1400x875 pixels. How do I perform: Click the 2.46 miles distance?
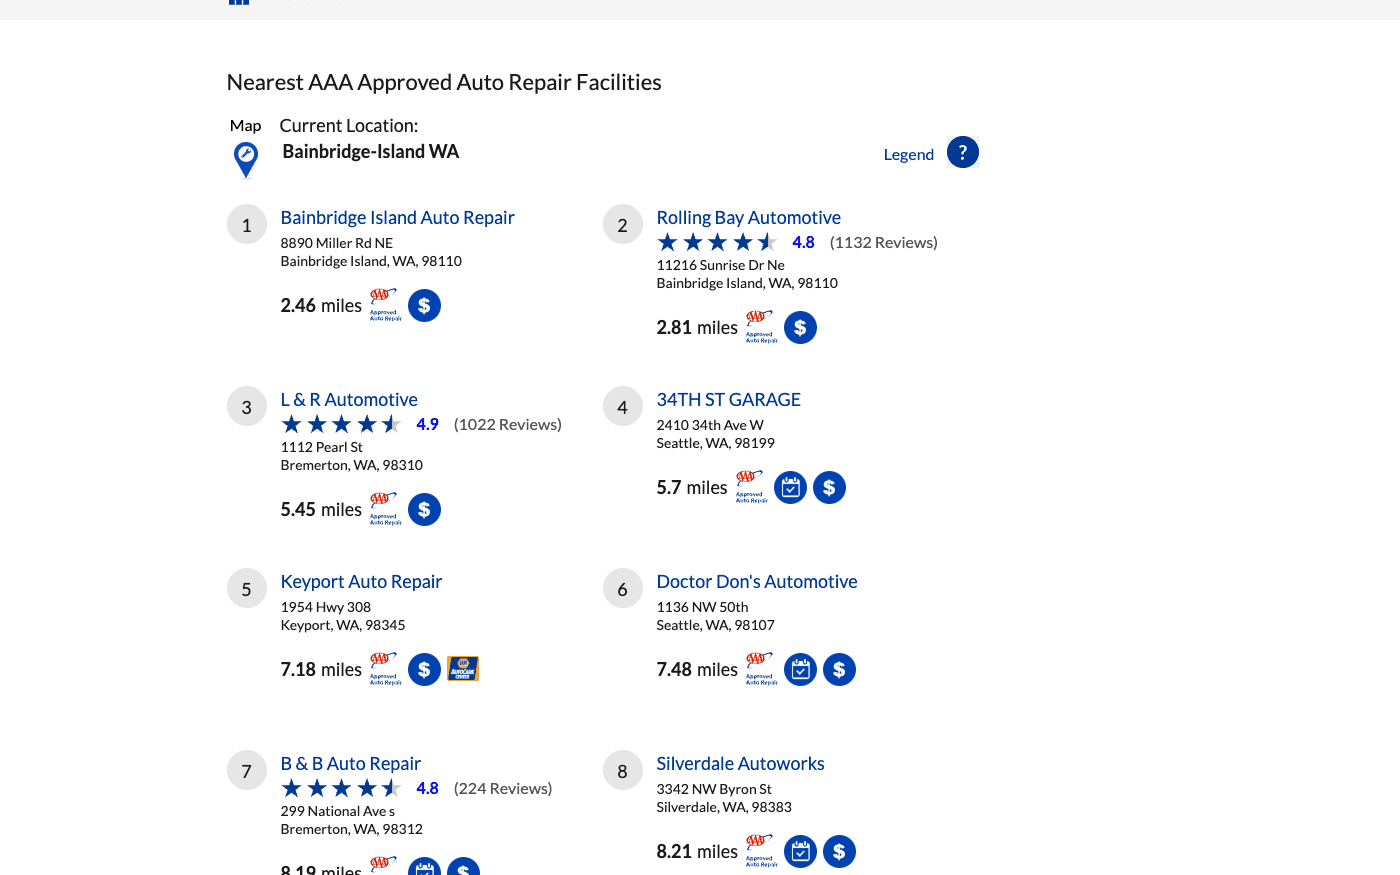321,305
